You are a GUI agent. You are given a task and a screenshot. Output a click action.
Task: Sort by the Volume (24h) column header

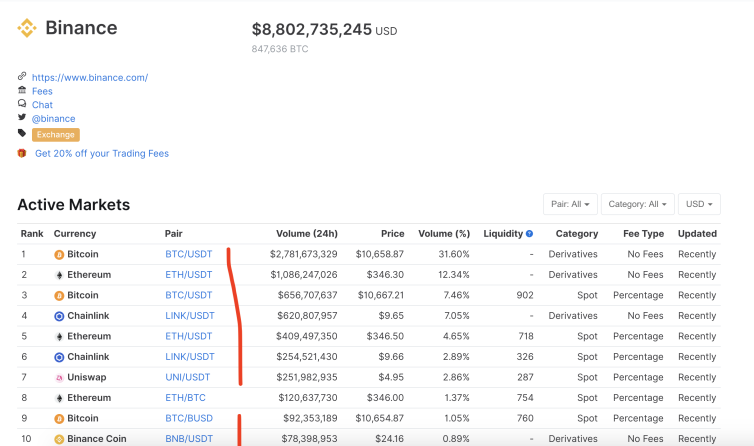(x=307, y=233)
